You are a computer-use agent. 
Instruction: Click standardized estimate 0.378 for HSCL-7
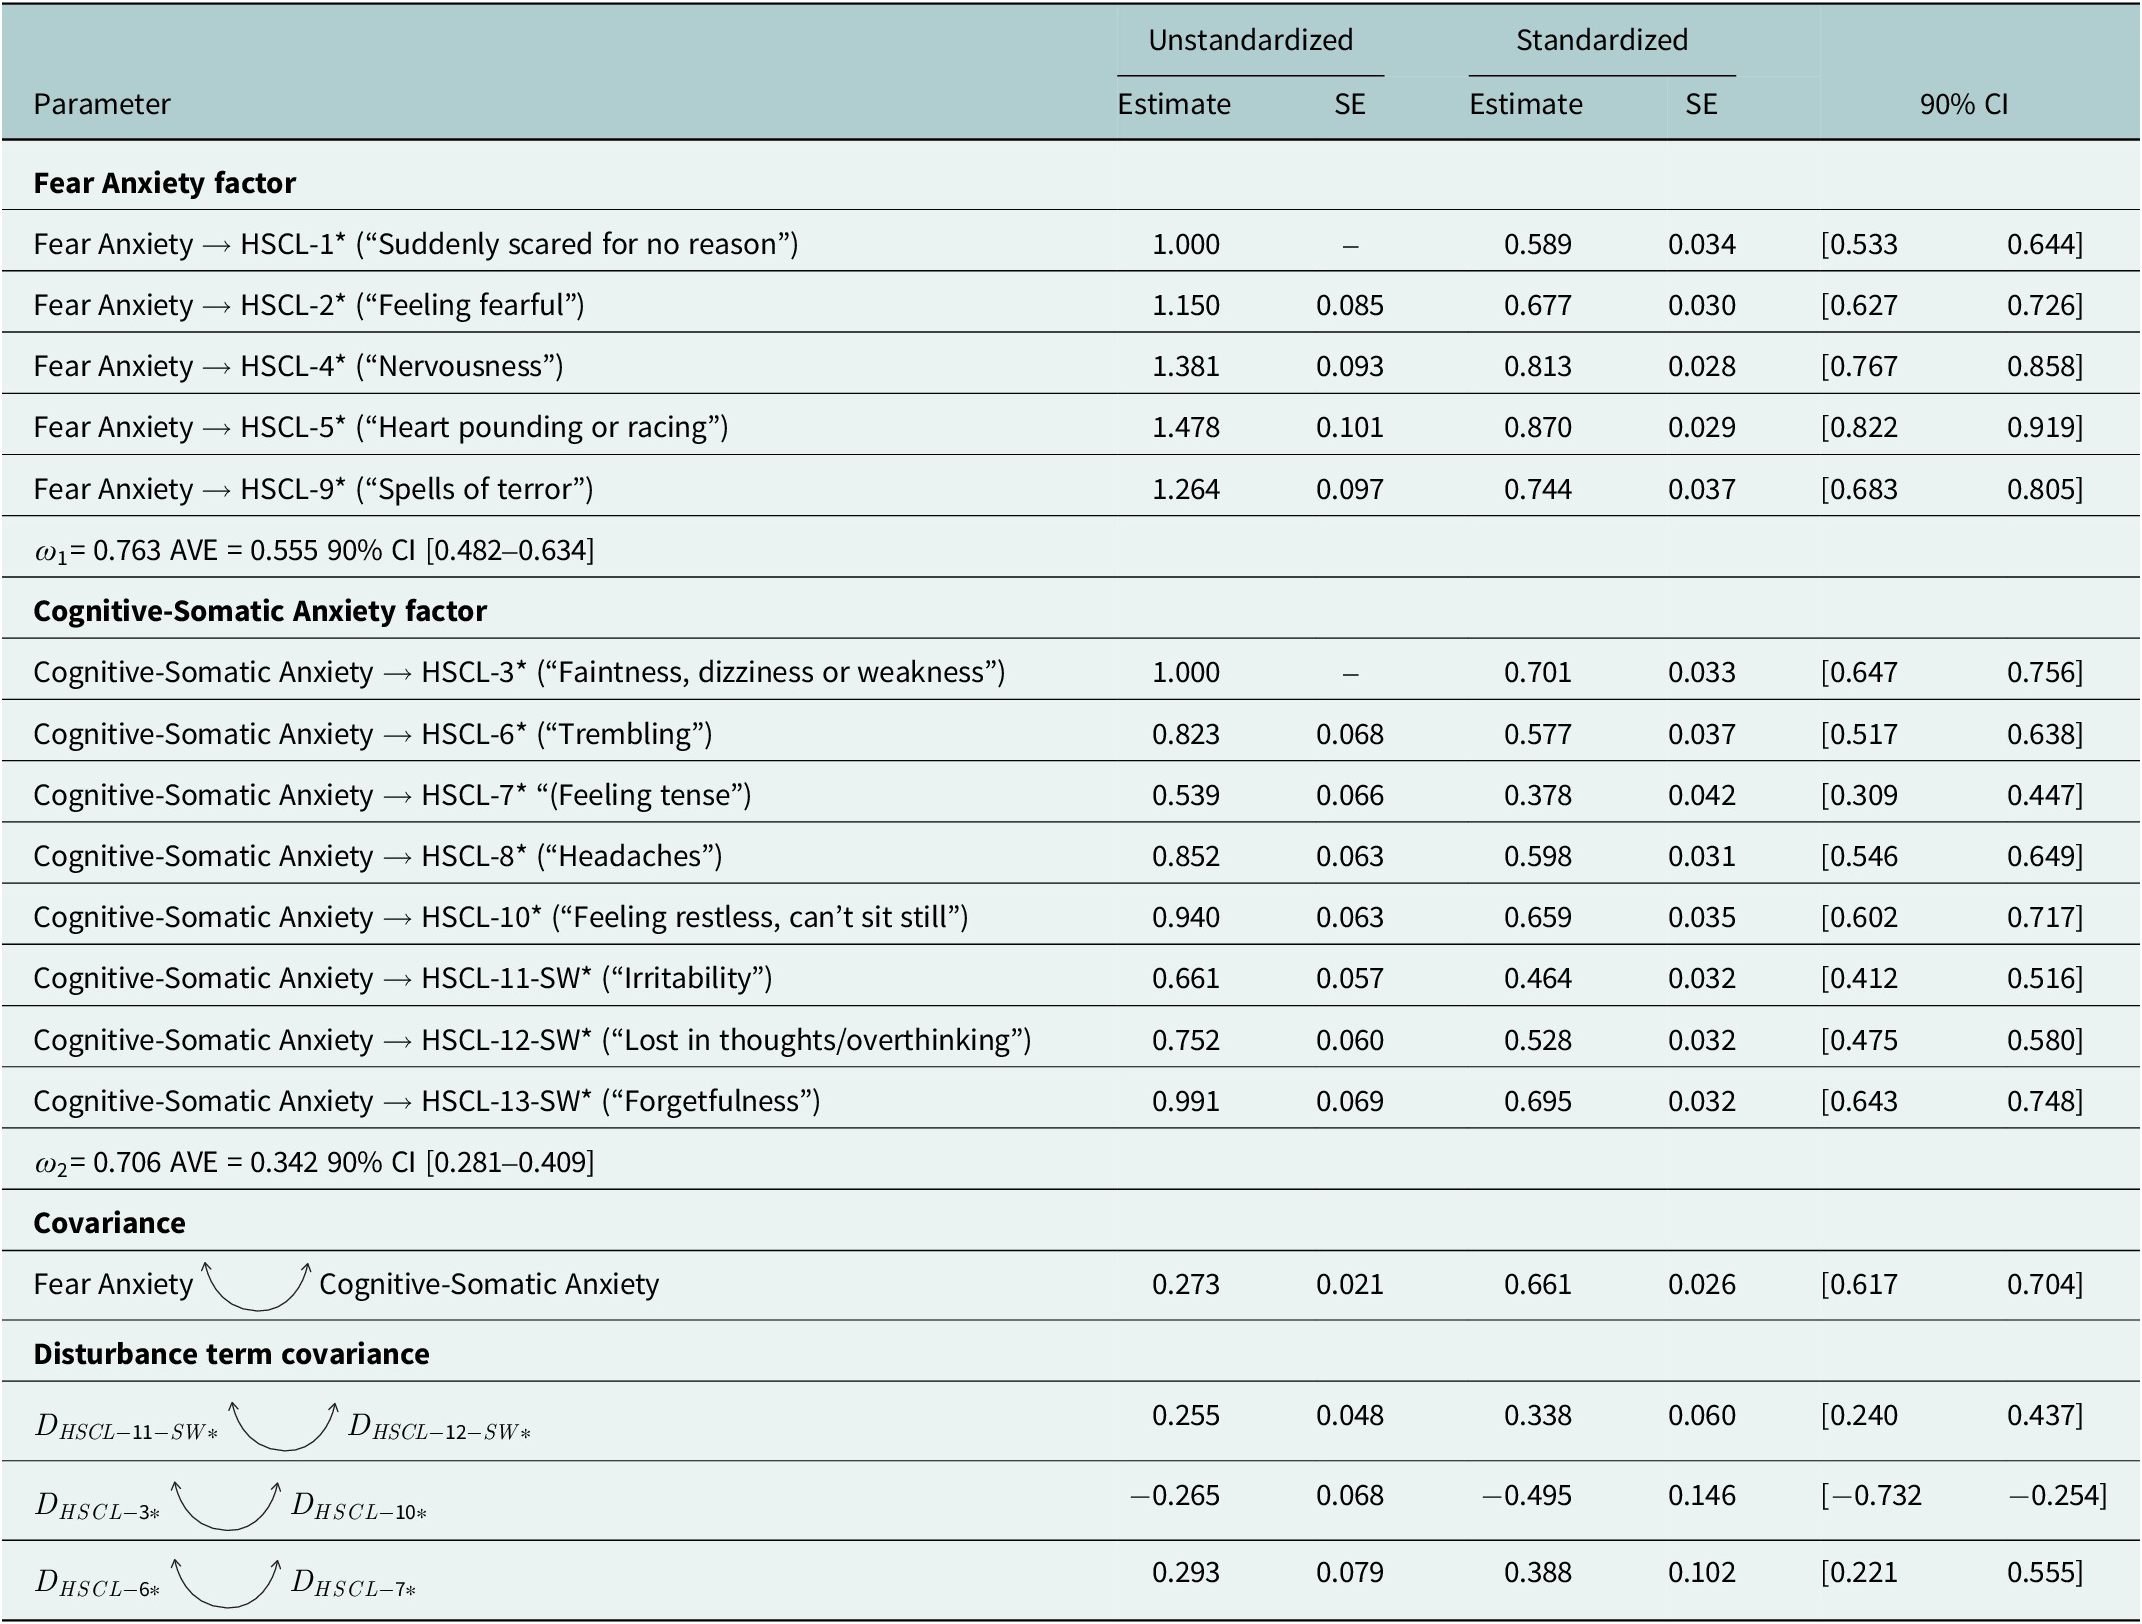coord(1538,795)
